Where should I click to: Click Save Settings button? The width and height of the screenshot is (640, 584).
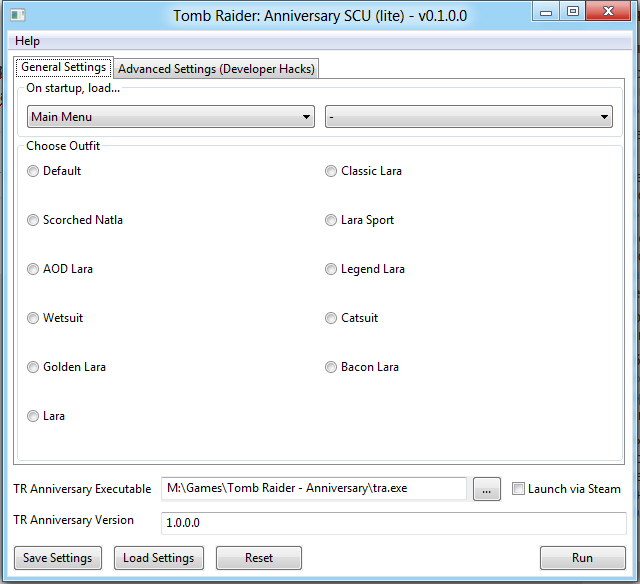[58, 558]
